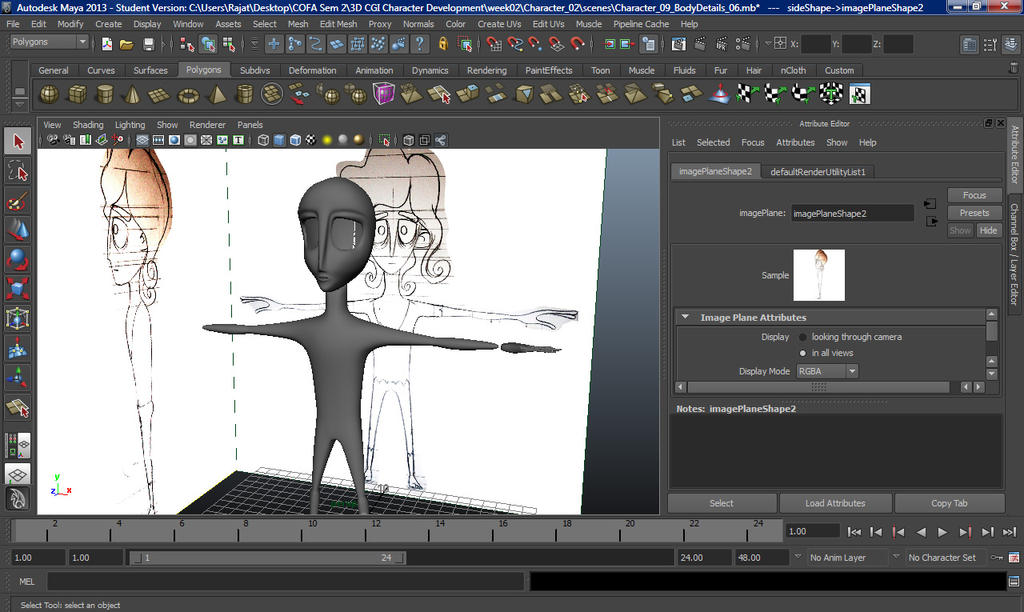
Task: Select the looking through camera radio button
Action: click(802, 337)
